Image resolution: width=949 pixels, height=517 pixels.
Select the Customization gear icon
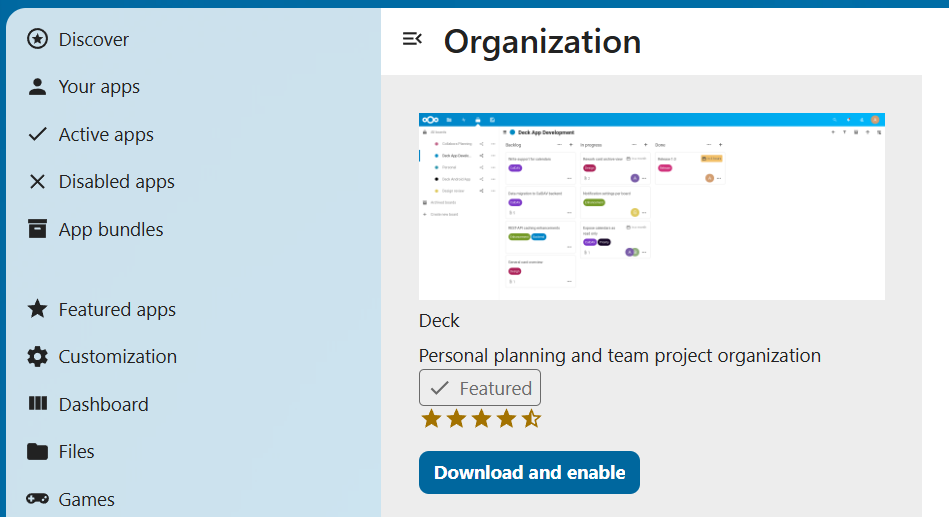coord(37,357)
